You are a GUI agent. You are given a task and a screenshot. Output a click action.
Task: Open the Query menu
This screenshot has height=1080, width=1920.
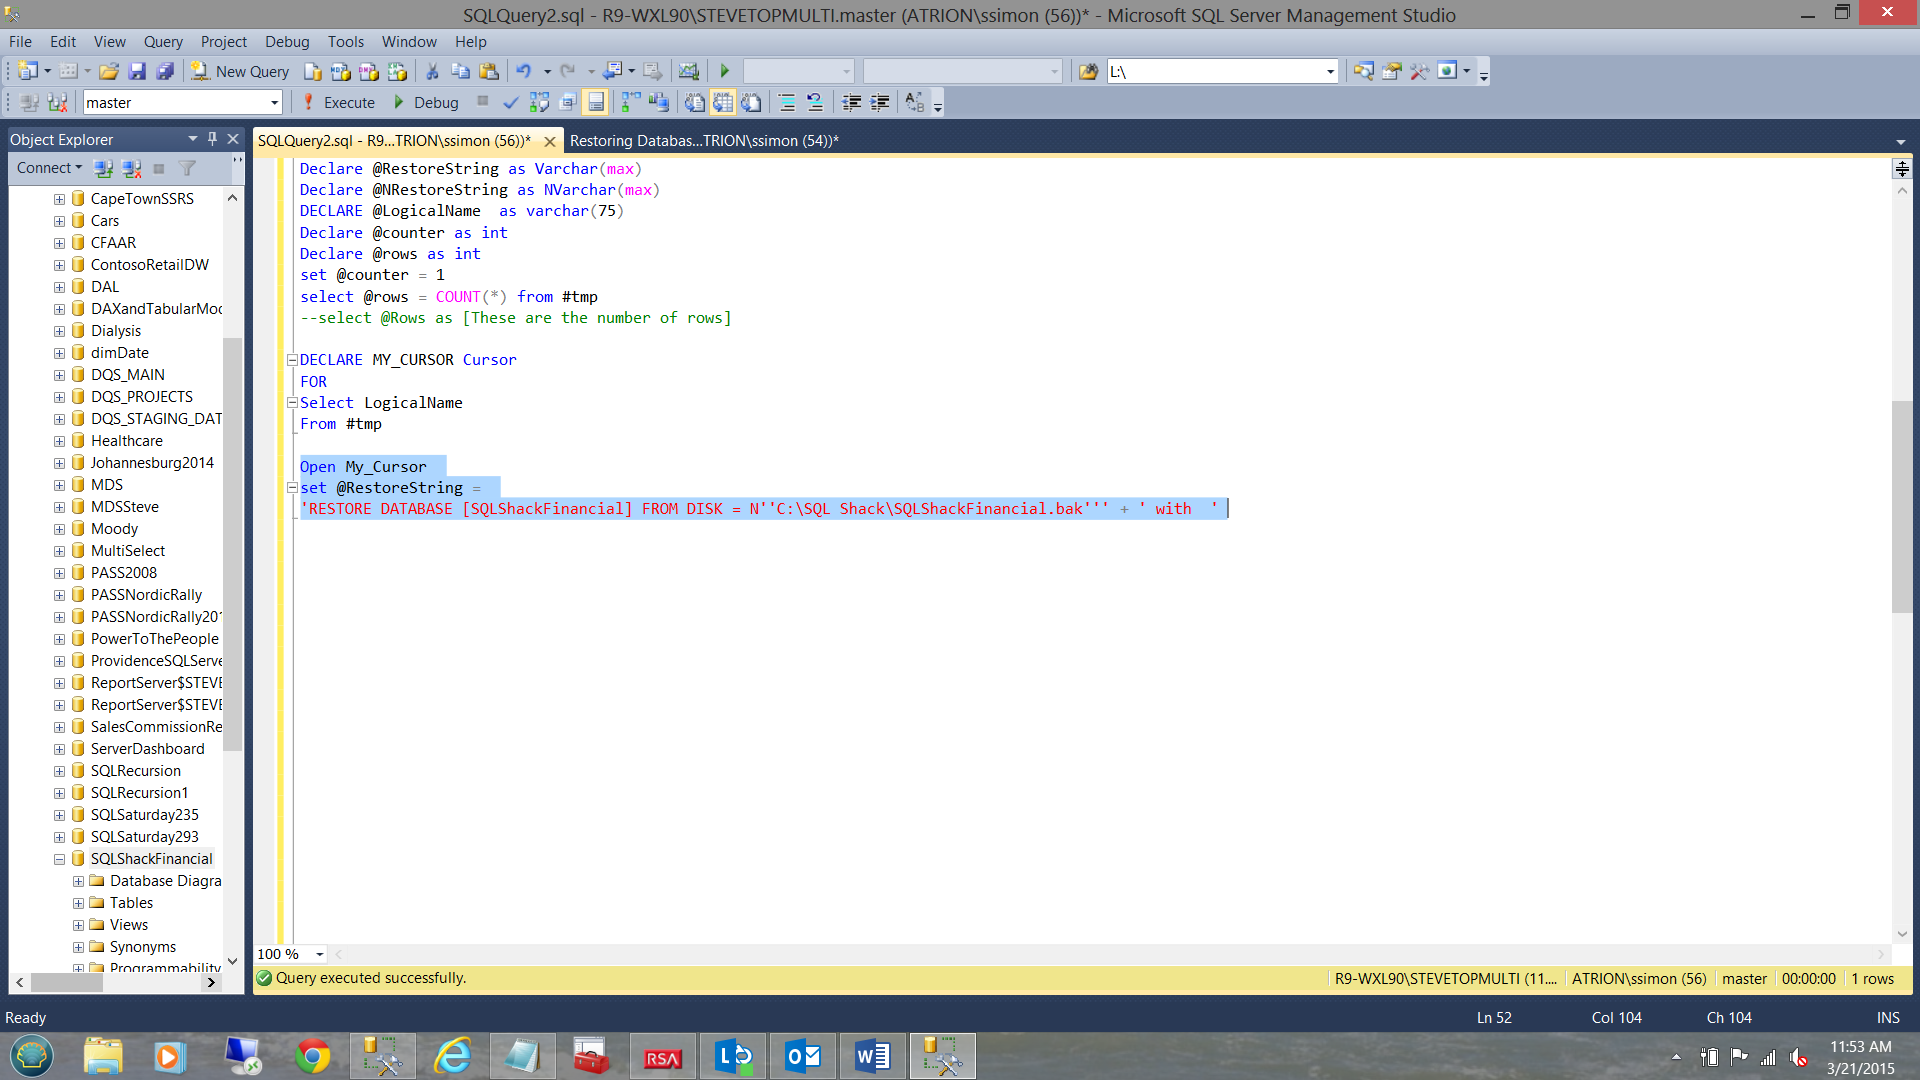[162, 42]
